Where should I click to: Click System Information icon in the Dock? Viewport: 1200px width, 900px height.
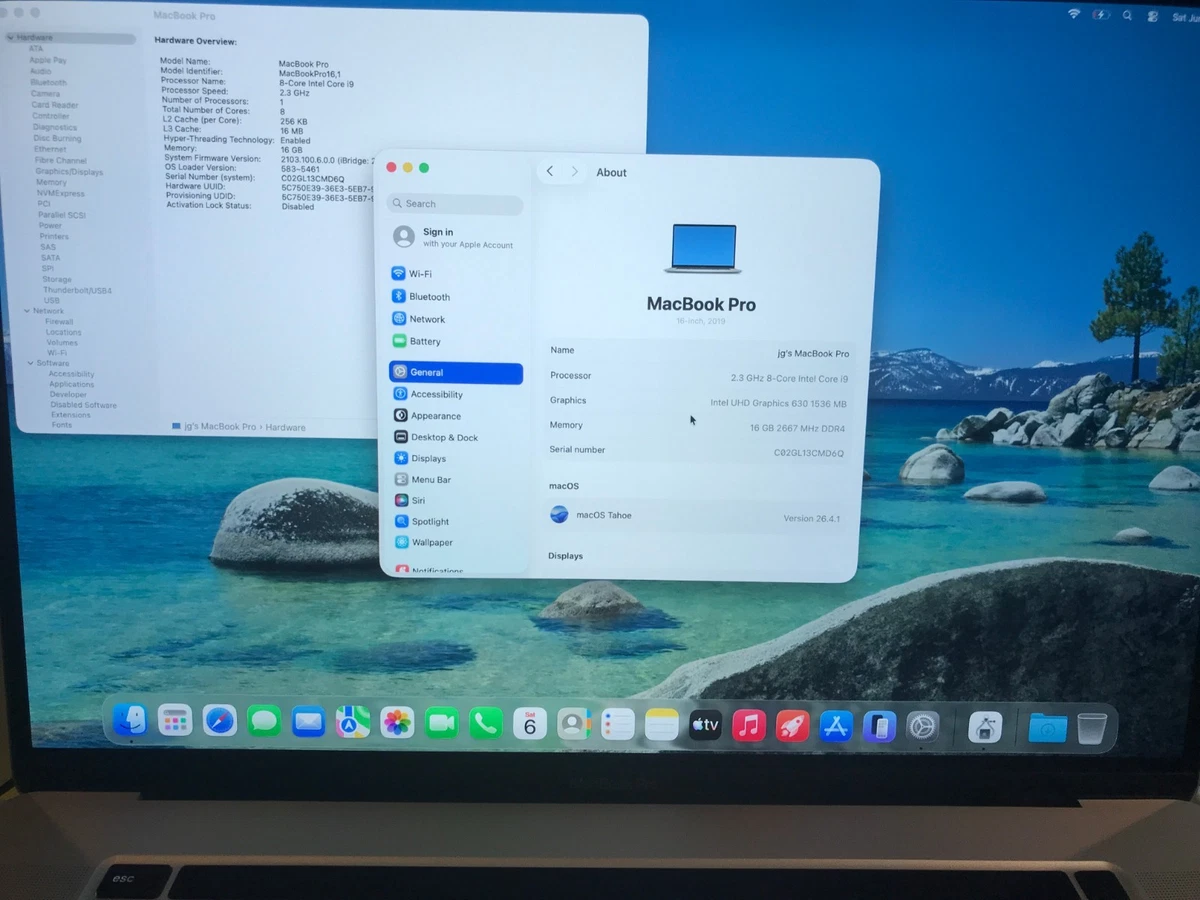coord(985,727)
